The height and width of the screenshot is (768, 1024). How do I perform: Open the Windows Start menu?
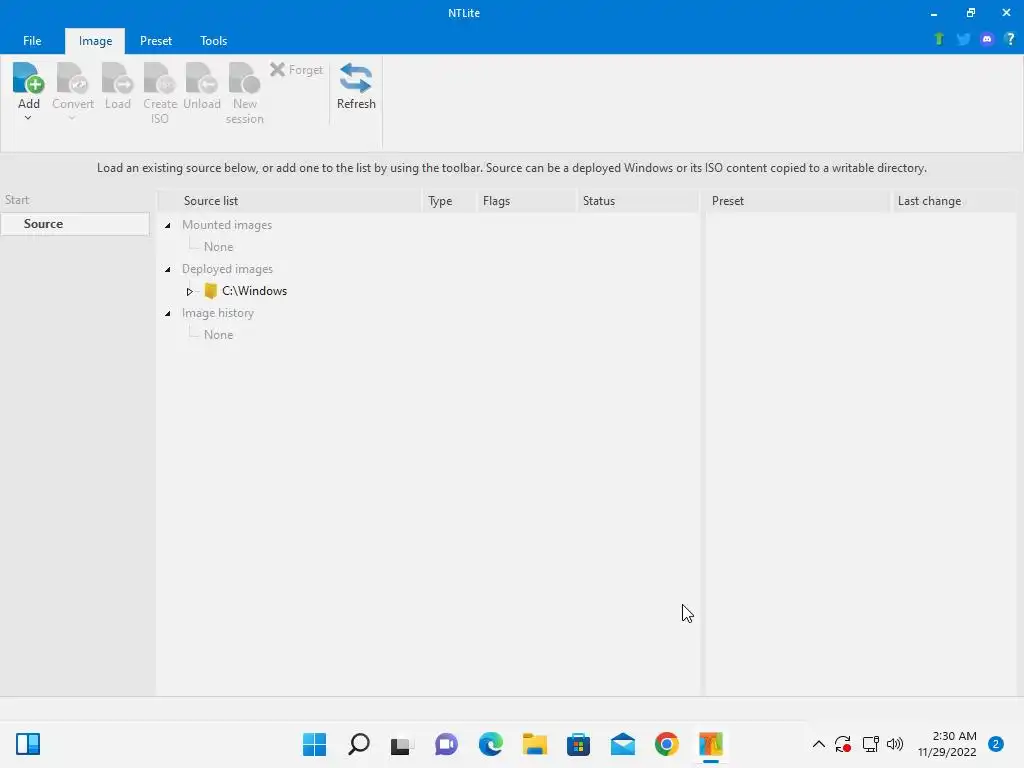point(314,744)
